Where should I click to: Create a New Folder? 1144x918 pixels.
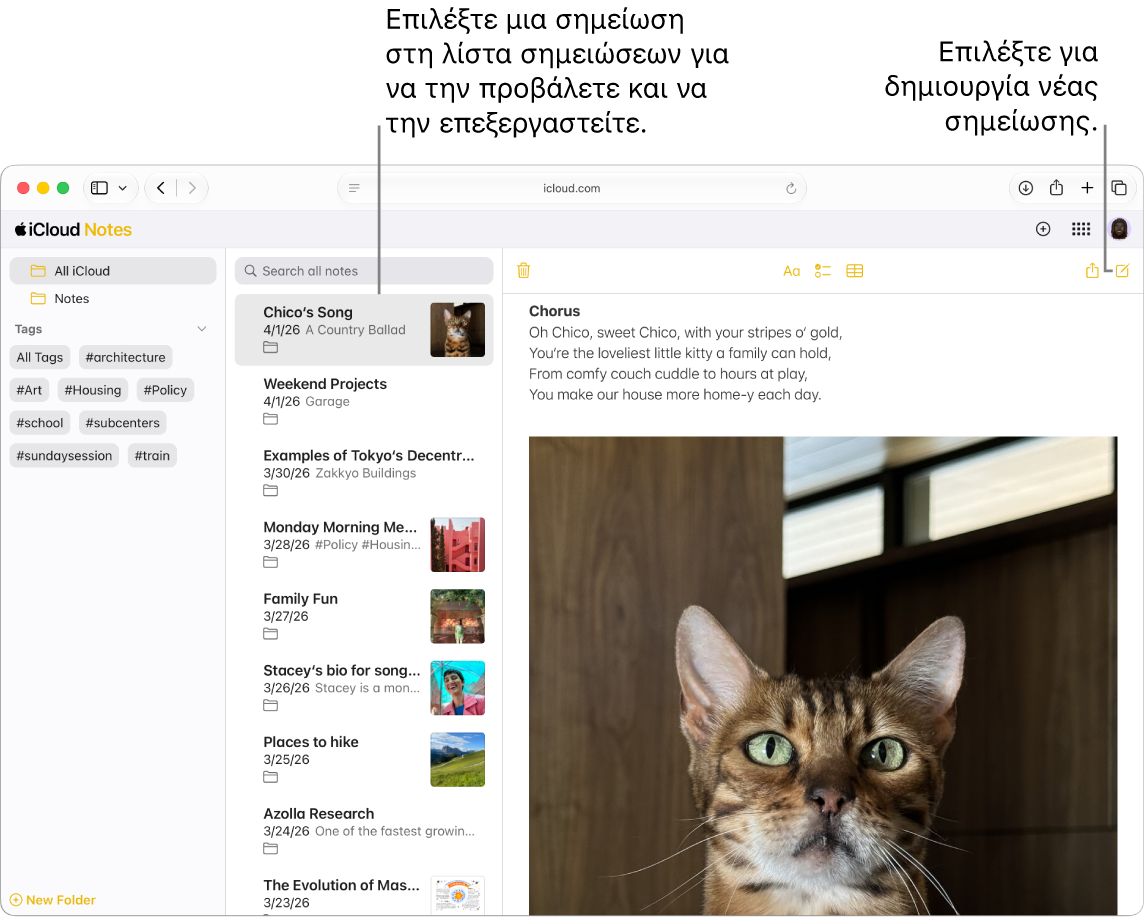[53, 900]
